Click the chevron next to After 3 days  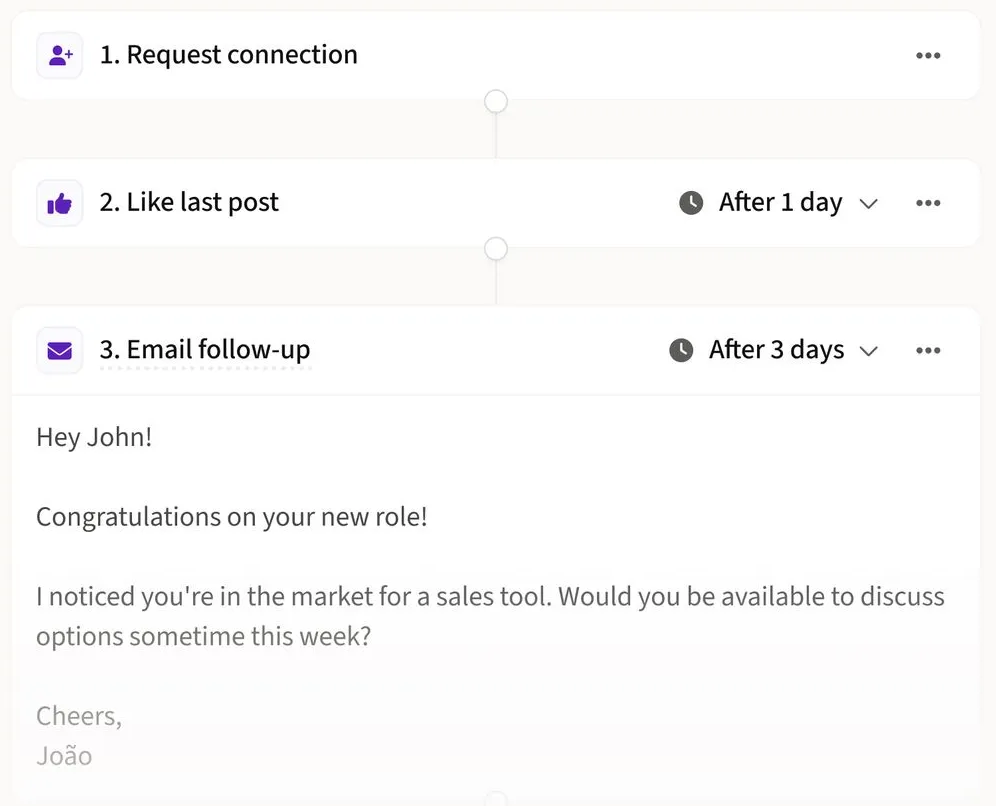pyautogui.click(x=868, y=351)
